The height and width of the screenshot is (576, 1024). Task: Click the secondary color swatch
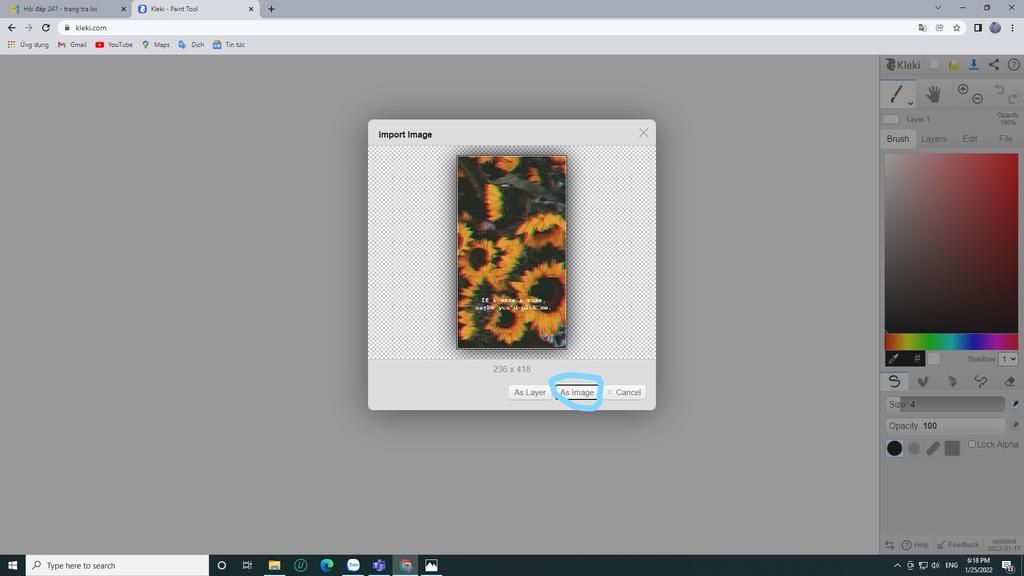point(934,359)
